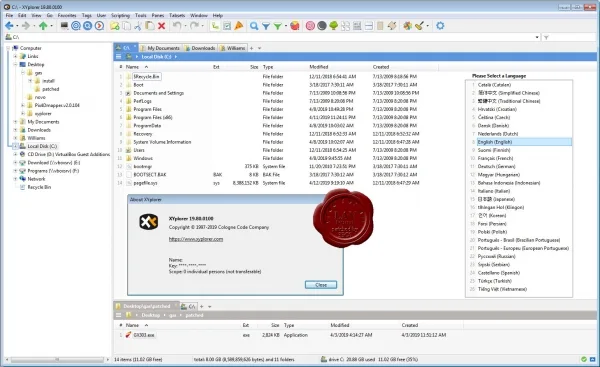Click the Cut scissors icon
600x367 pixels.
[138, 26]
